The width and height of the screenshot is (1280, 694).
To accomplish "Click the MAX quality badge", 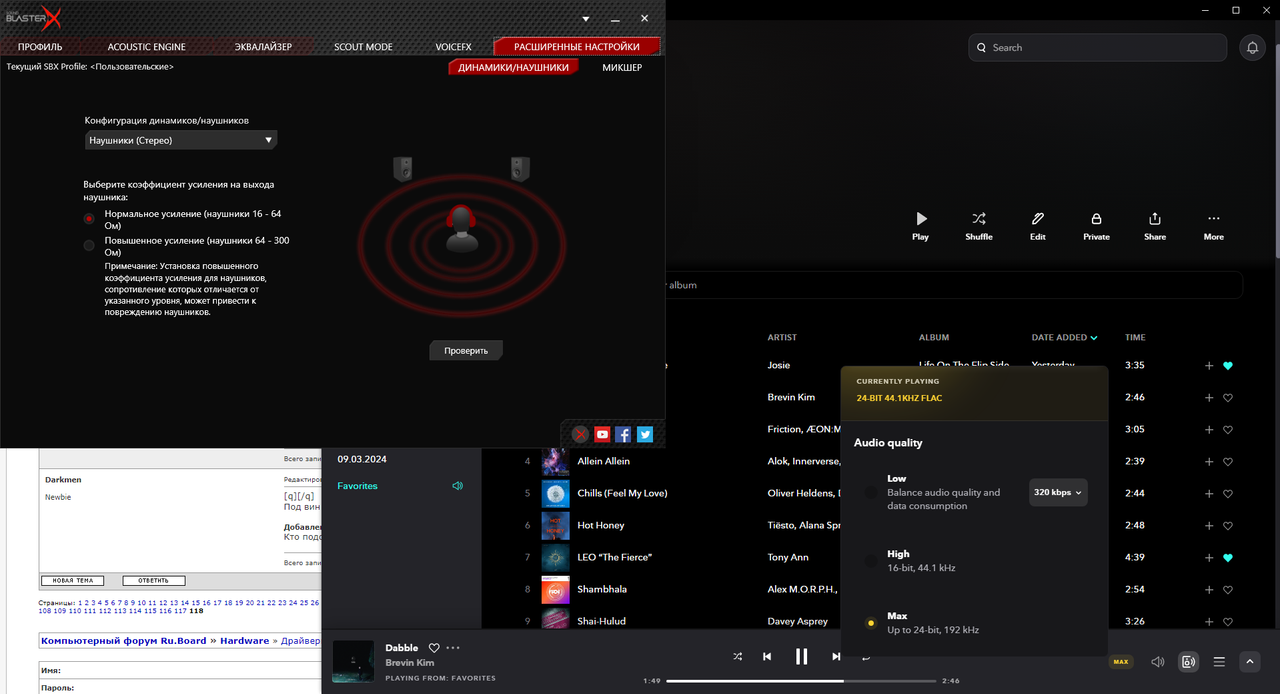I will click(1121, 662).
